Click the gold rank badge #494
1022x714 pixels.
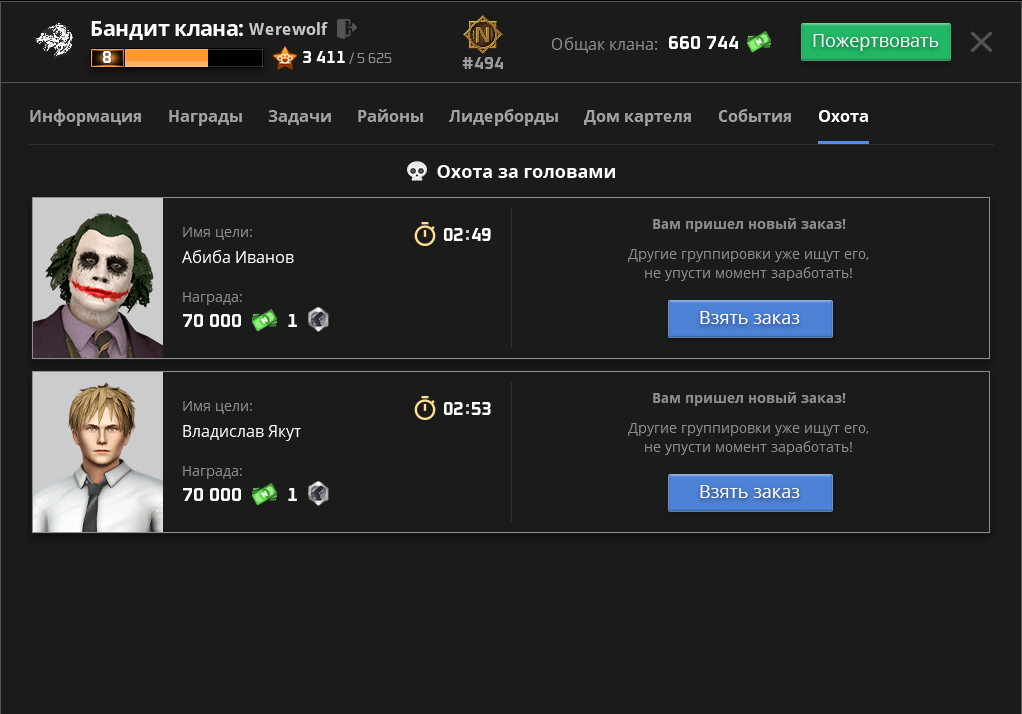pyautogui.click(x=483, y=36)
